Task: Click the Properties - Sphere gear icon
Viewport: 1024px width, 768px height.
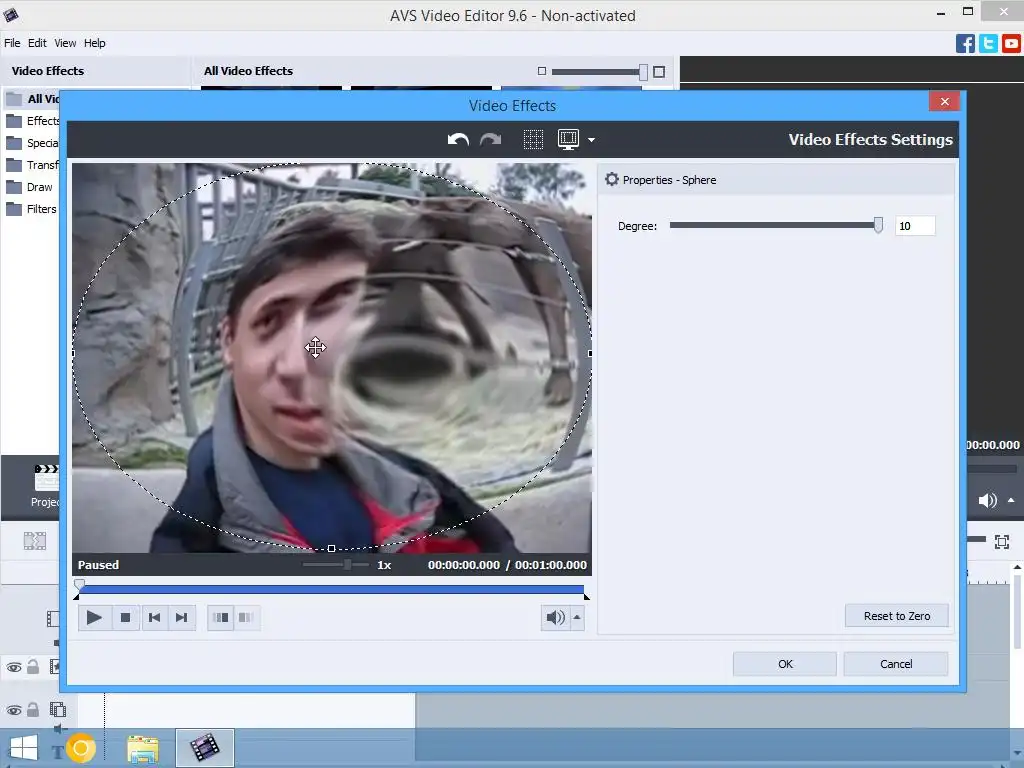Action: pyautogui.click(x=611, y=180)
